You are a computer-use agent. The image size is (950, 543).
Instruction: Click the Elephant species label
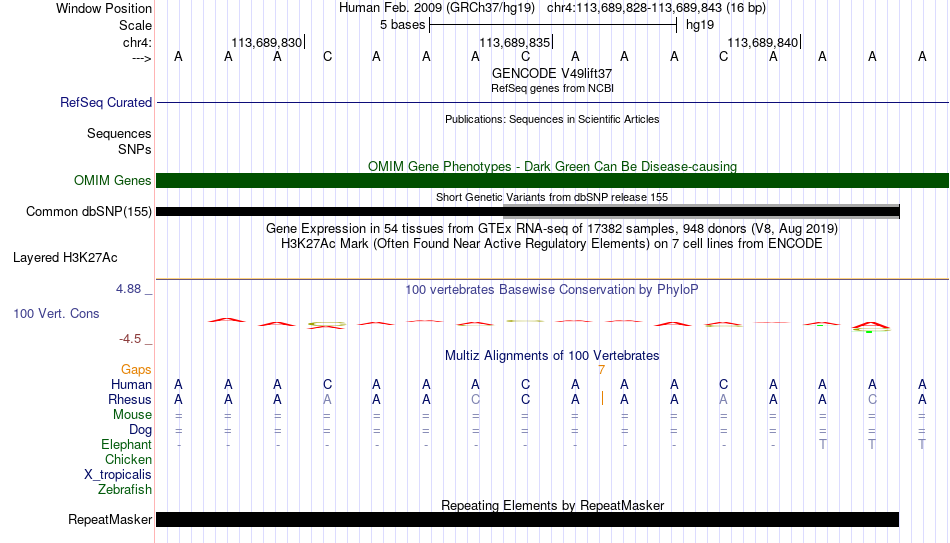[126, 444]
